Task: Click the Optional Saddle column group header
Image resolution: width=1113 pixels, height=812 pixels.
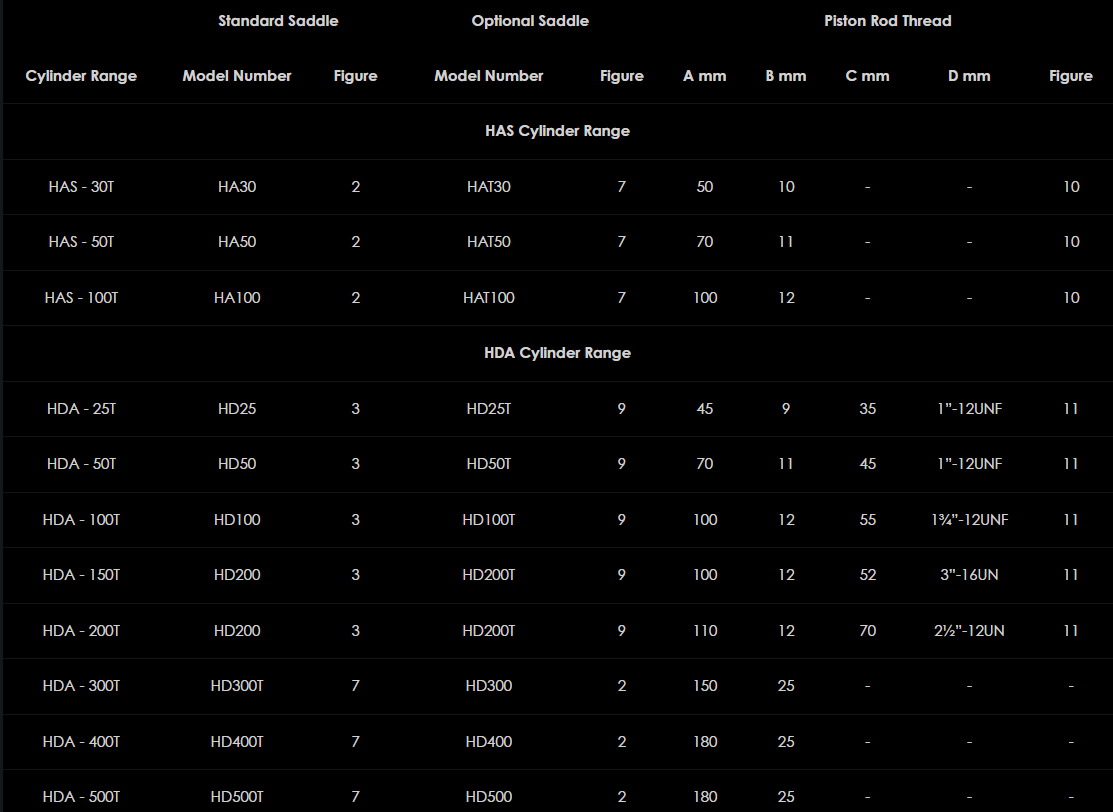Action: [x=530, y=21]
